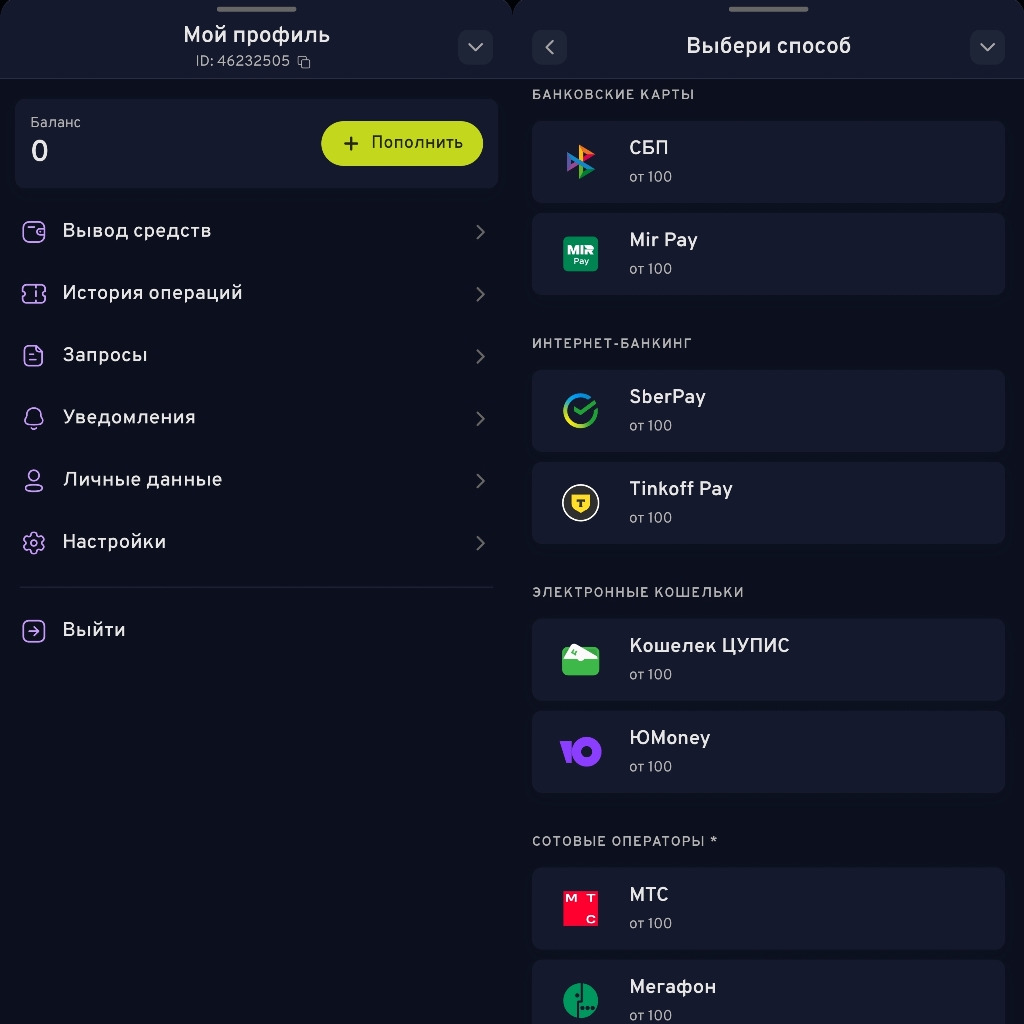Image resolution: width=1024 pixels, height=1024 pixels.
Task: Open the Настройки menu item
Action: pos(114,542)
